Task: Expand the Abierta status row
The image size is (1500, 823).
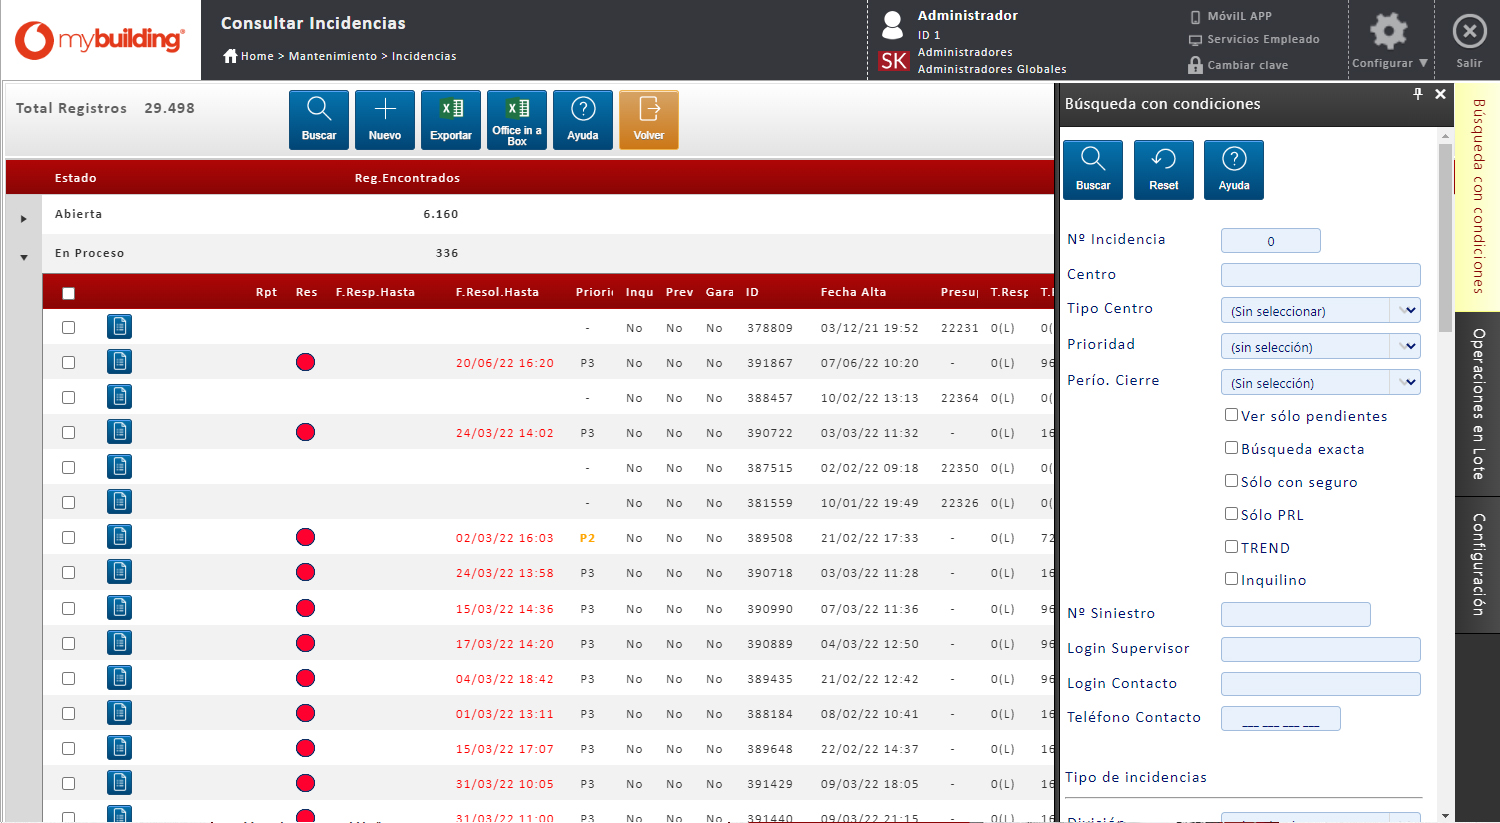Action: click(x=24, y=218)
